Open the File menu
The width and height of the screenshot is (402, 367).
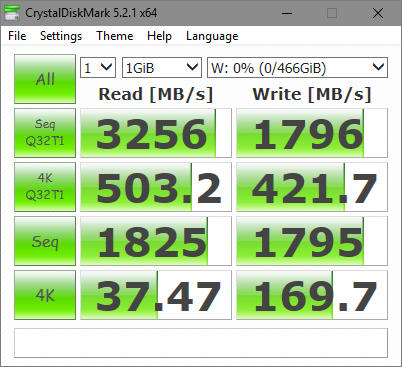coord(17,36)
